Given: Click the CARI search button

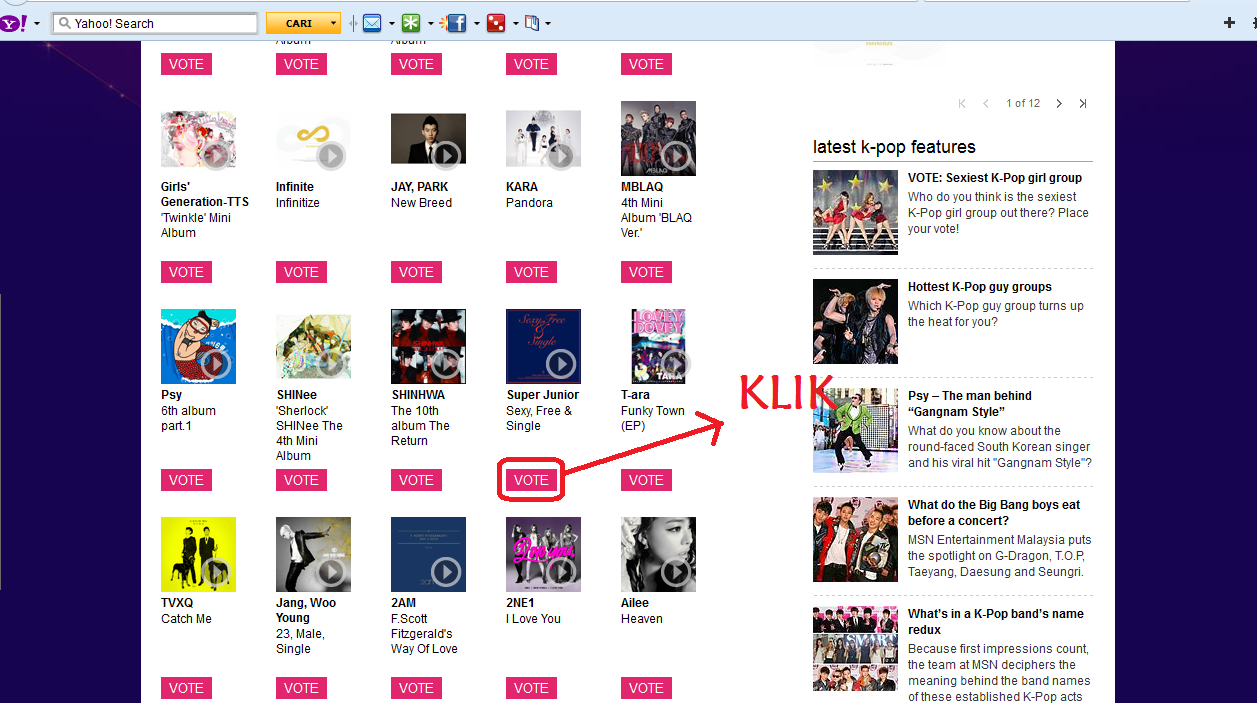Looking at the screenshot, I should coord(304,23).
